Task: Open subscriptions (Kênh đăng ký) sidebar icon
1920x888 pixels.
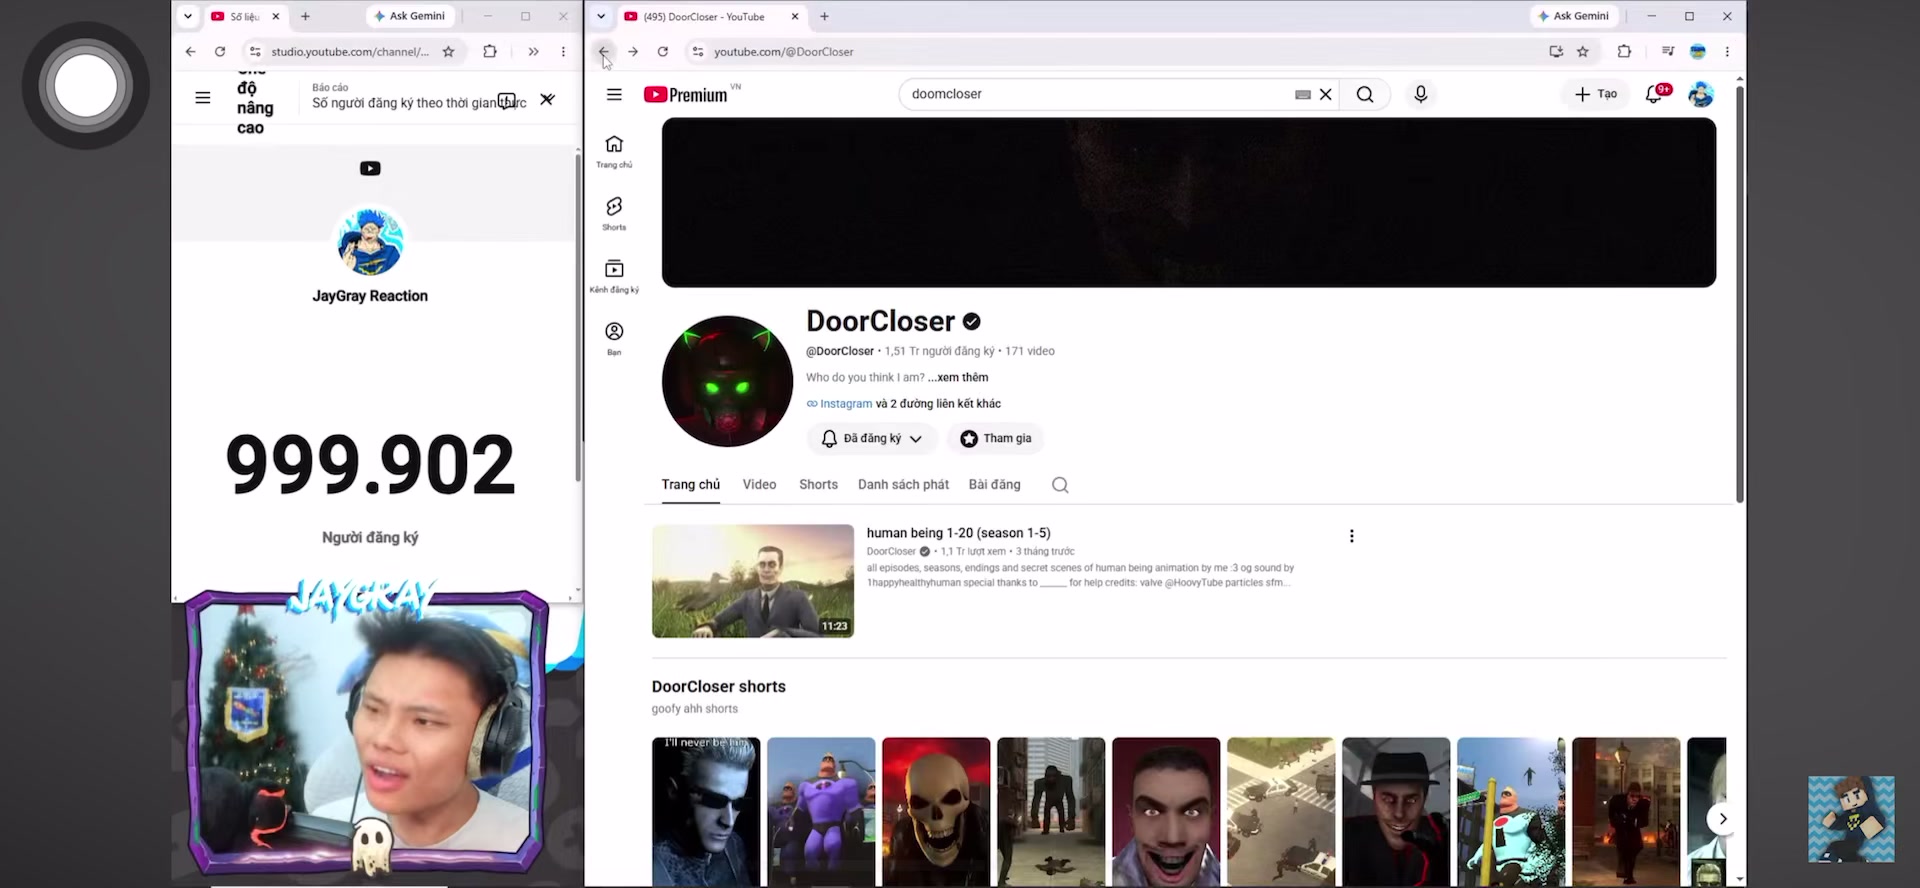Action: (x=614, y=276)
